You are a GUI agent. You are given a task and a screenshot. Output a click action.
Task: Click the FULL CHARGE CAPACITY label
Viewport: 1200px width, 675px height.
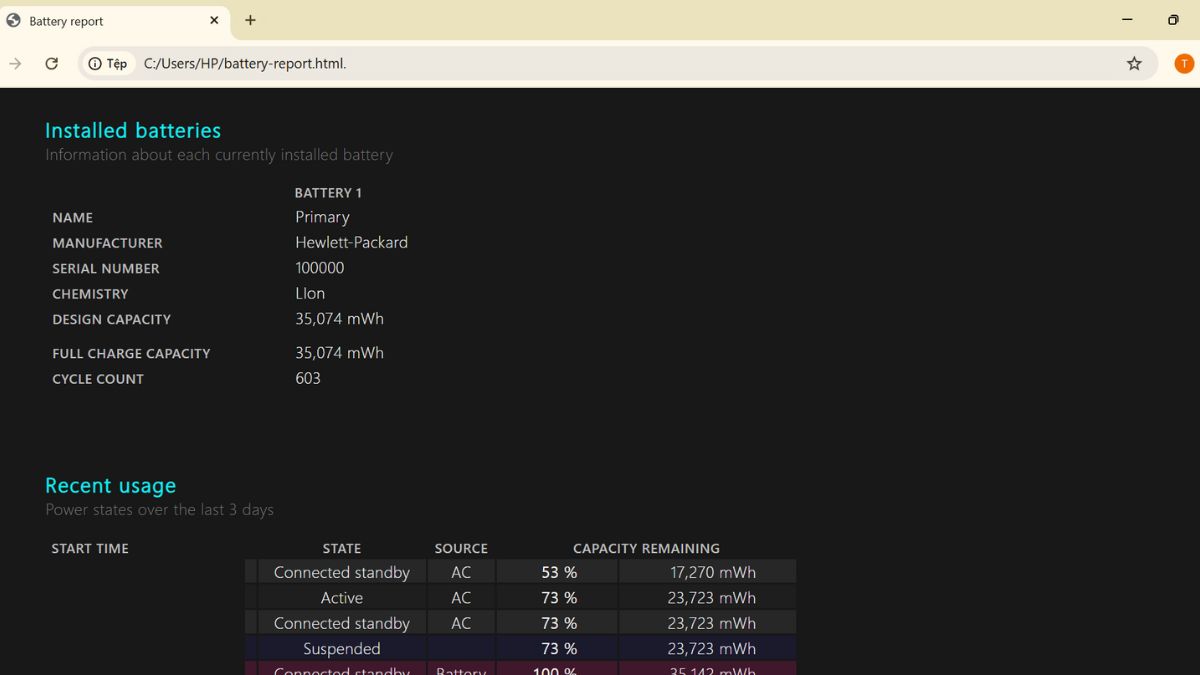click(x=131, y=353)
